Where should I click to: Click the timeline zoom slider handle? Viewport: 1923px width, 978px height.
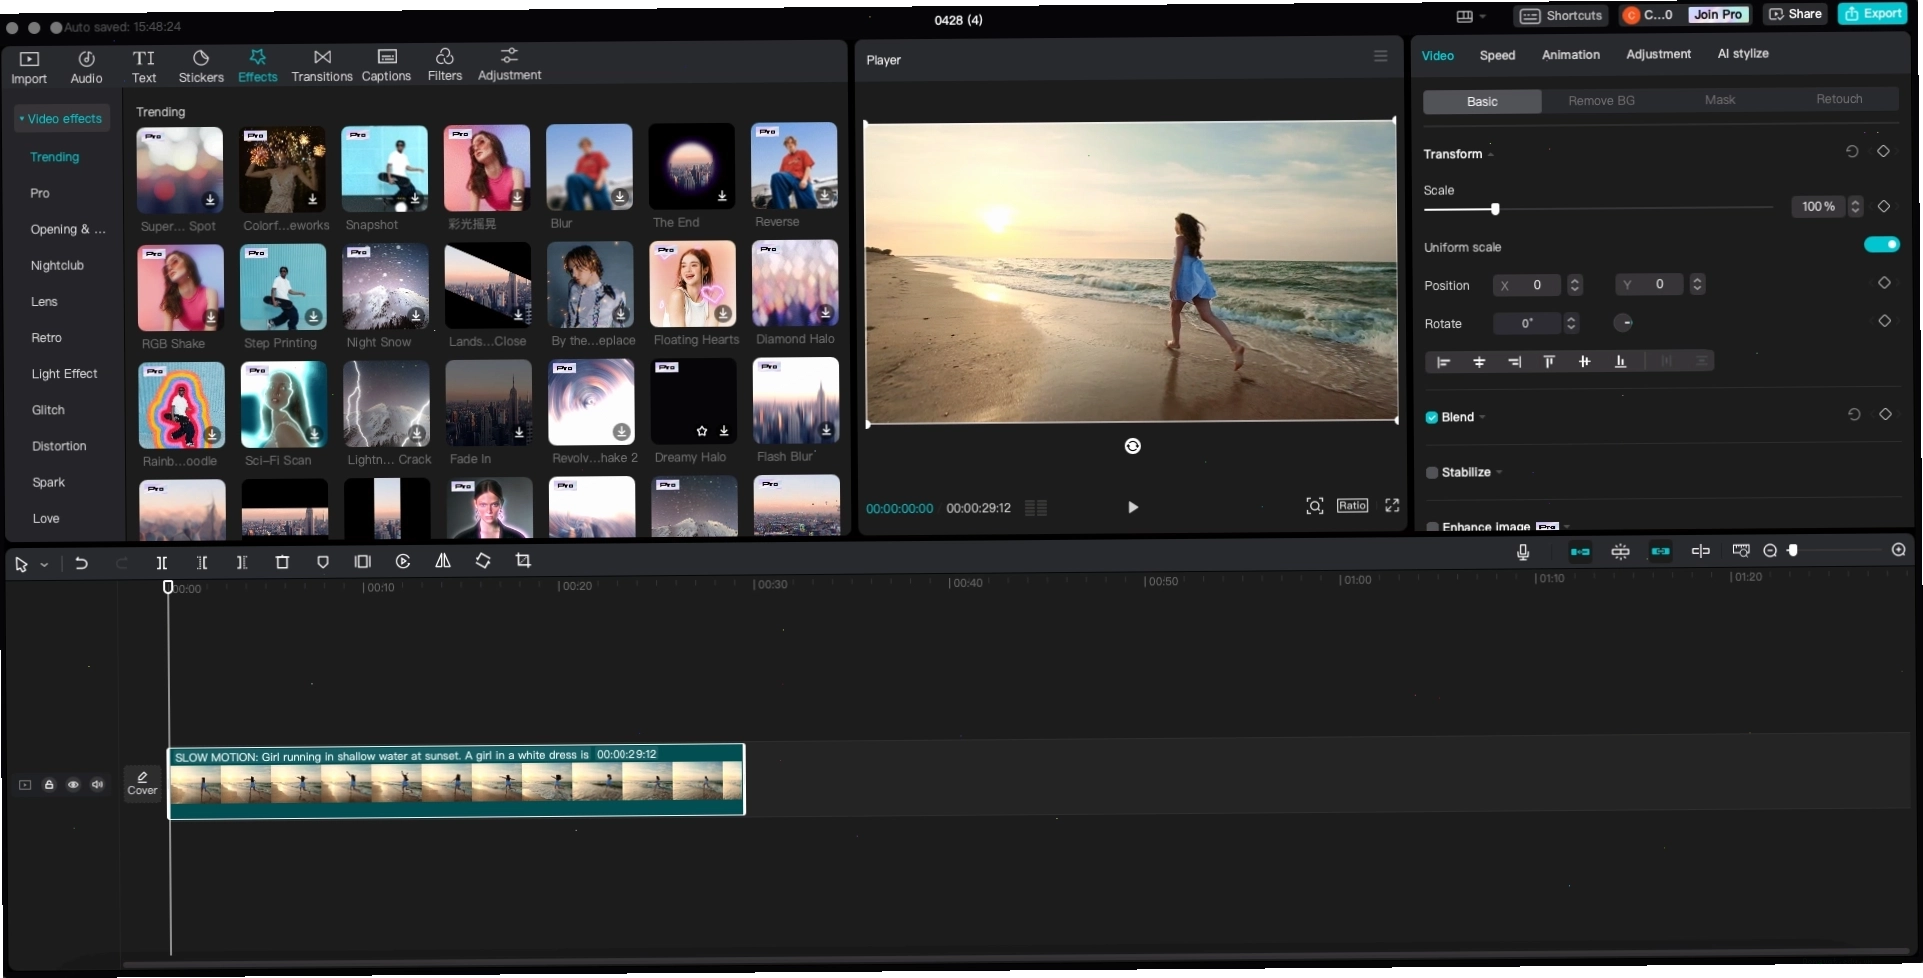[1793, 550]
